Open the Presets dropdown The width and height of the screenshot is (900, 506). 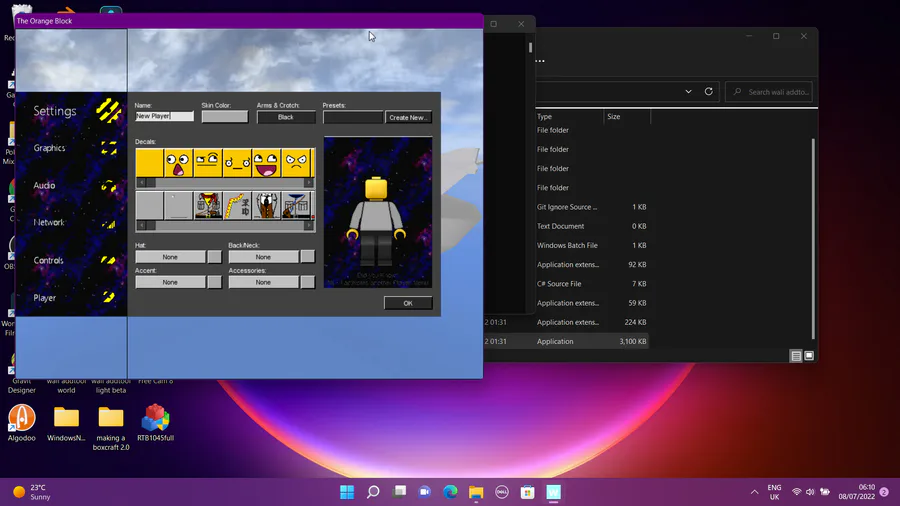tap(352, 117)
